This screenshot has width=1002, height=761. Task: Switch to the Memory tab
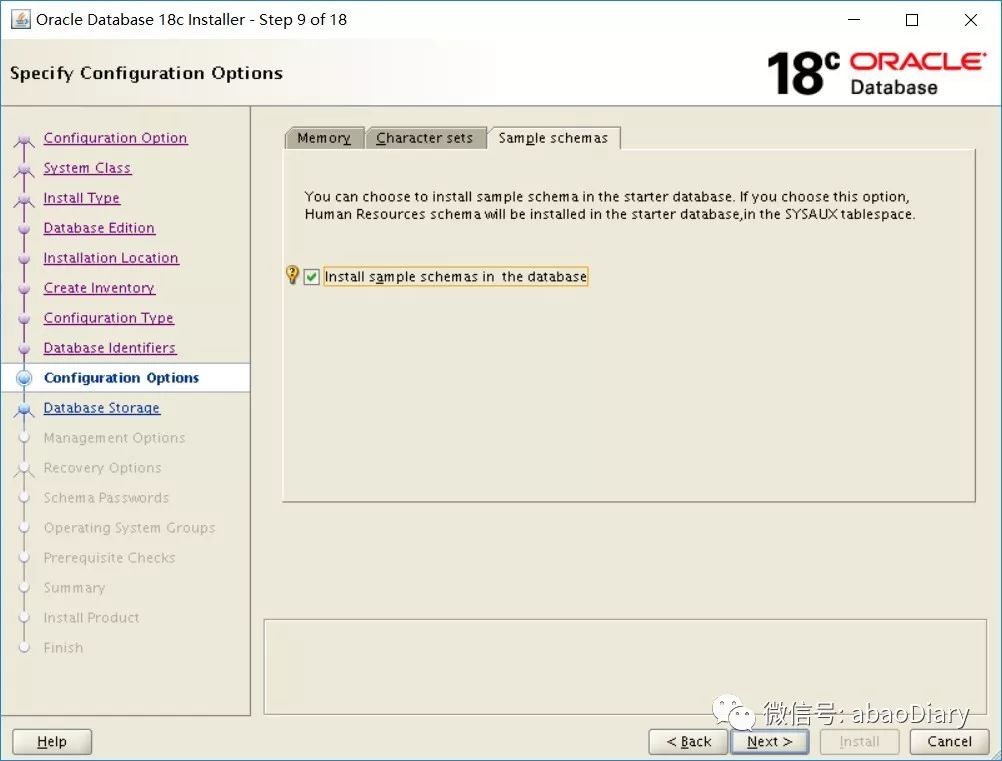324,138
